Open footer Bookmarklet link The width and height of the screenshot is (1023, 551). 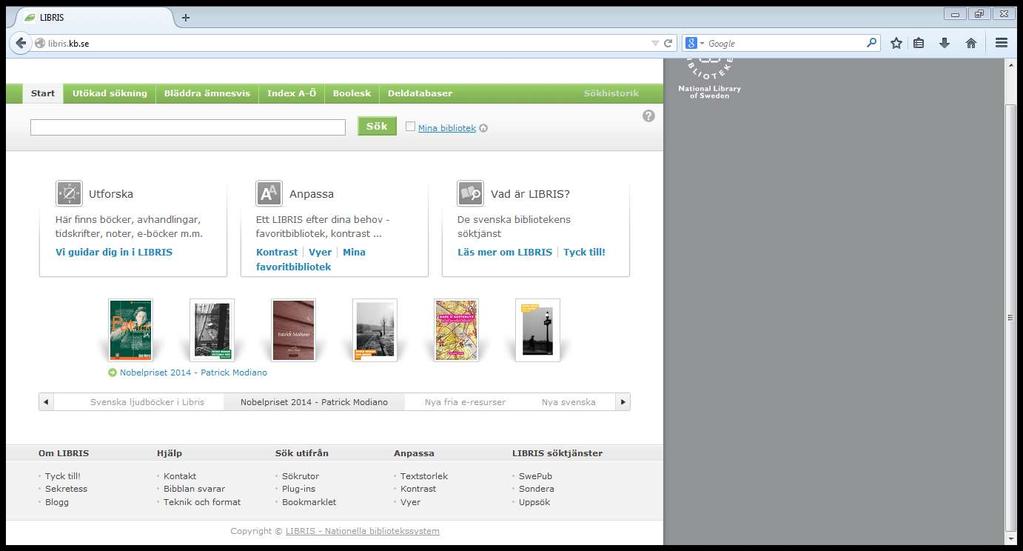(x=309, y=502)
